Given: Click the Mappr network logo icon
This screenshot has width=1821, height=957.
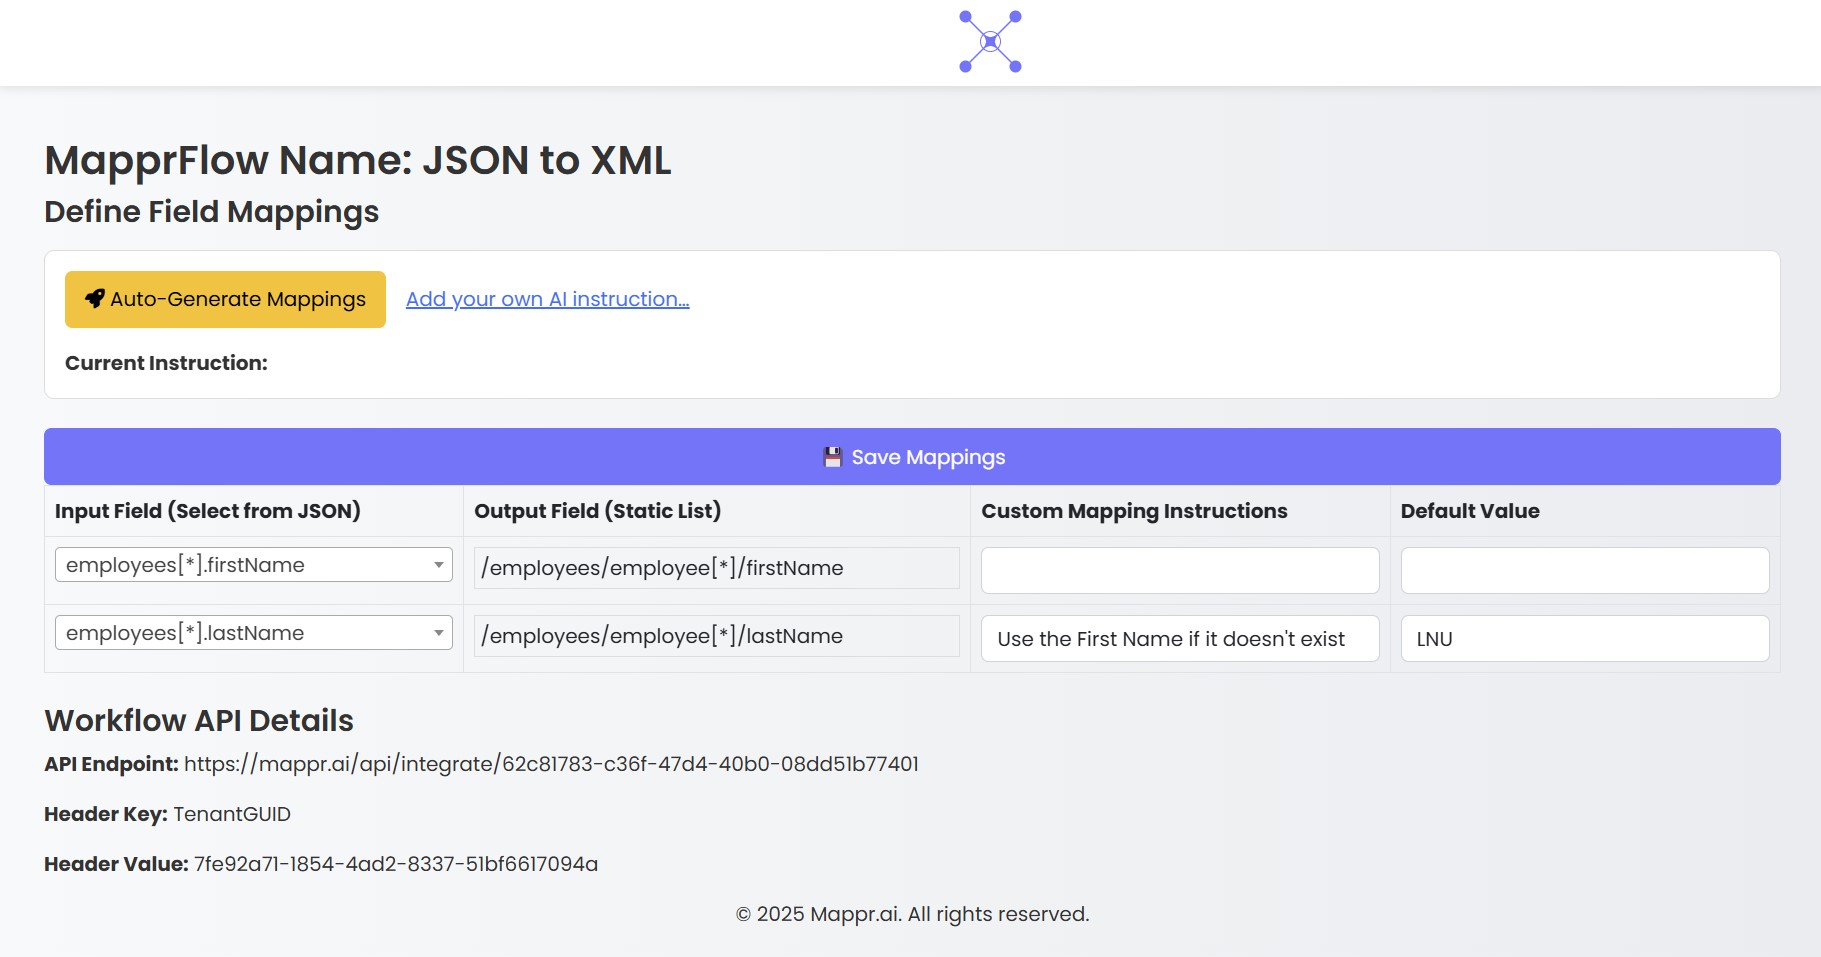Looking at the screenshot, I should (990, 42).
